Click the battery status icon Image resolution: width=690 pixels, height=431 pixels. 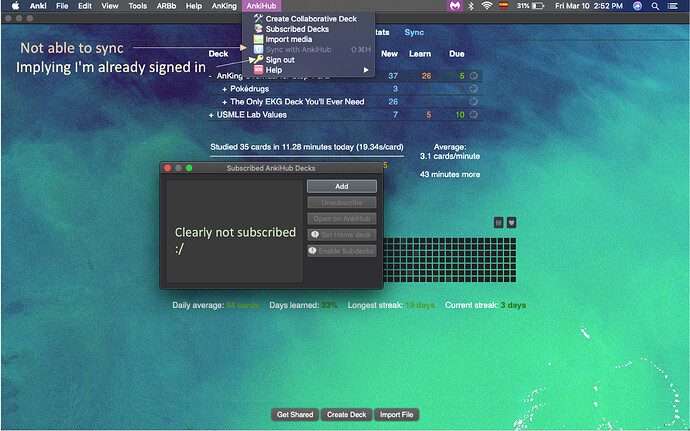[538, 6]
